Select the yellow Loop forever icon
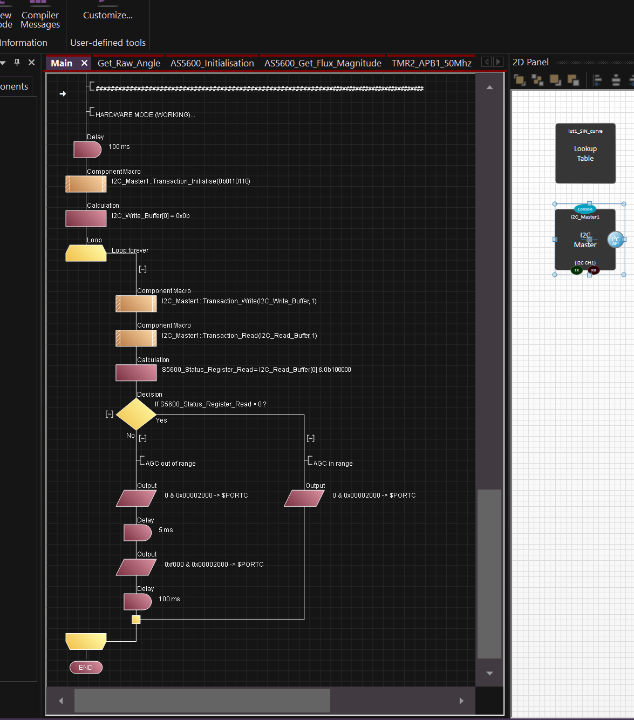The width and height of the screenshot is (634, 720). point(86,253)
